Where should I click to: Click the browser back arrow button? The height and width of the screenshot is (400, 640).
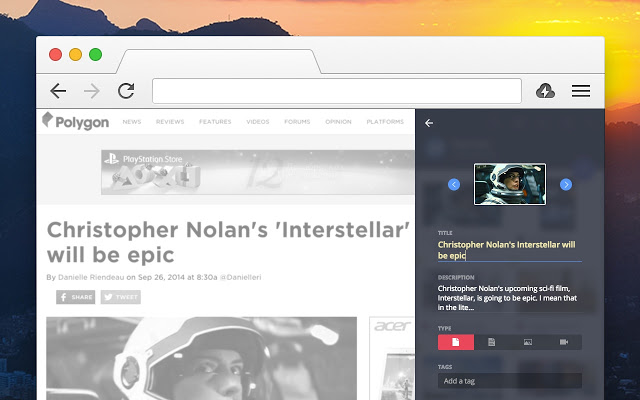click(x=58, y=91)
